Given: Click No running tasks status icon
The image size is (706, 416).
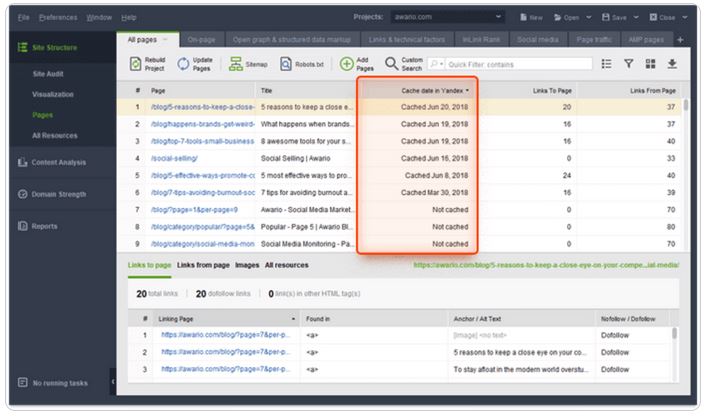Looking at the screenshot, I should pyautogui.click(x=23, y=383).
